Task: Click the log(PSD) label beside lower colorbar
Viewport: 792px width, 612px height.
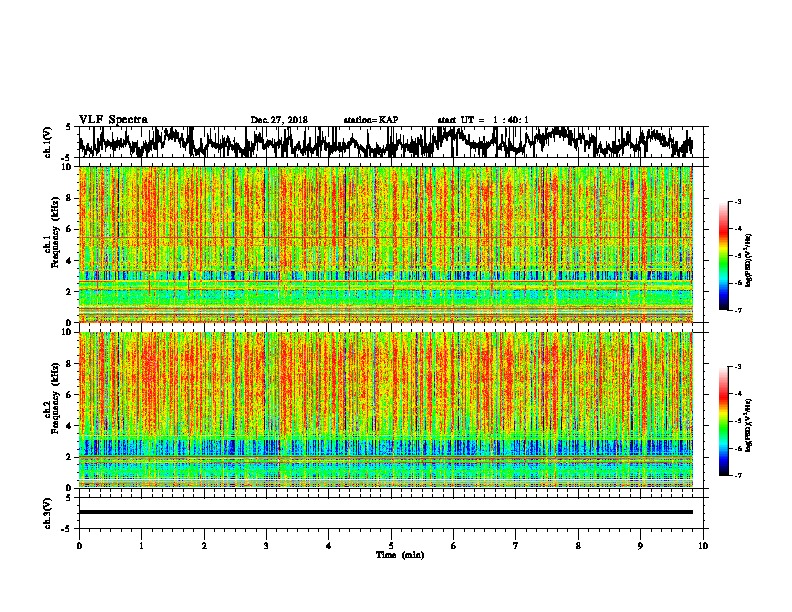Action: point(748,425)
